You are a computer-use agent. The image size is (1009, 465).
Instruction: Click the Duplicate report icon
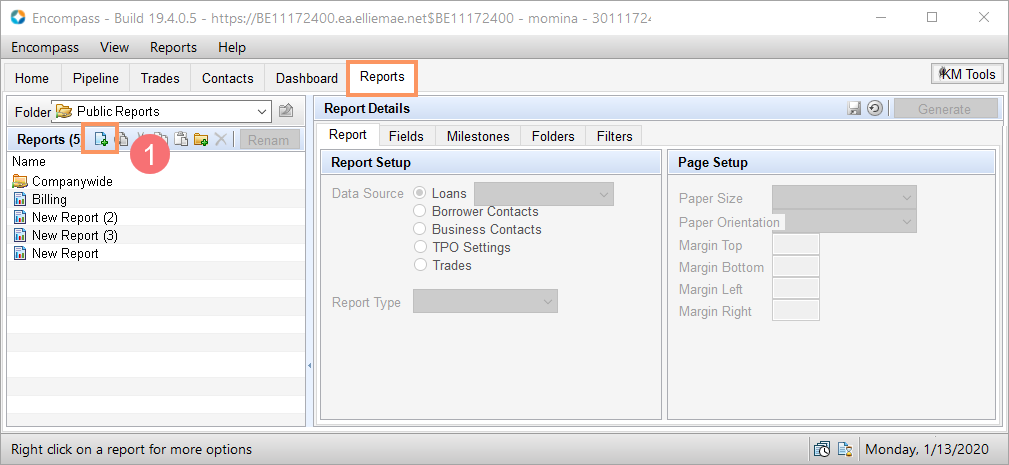(121, 139)
